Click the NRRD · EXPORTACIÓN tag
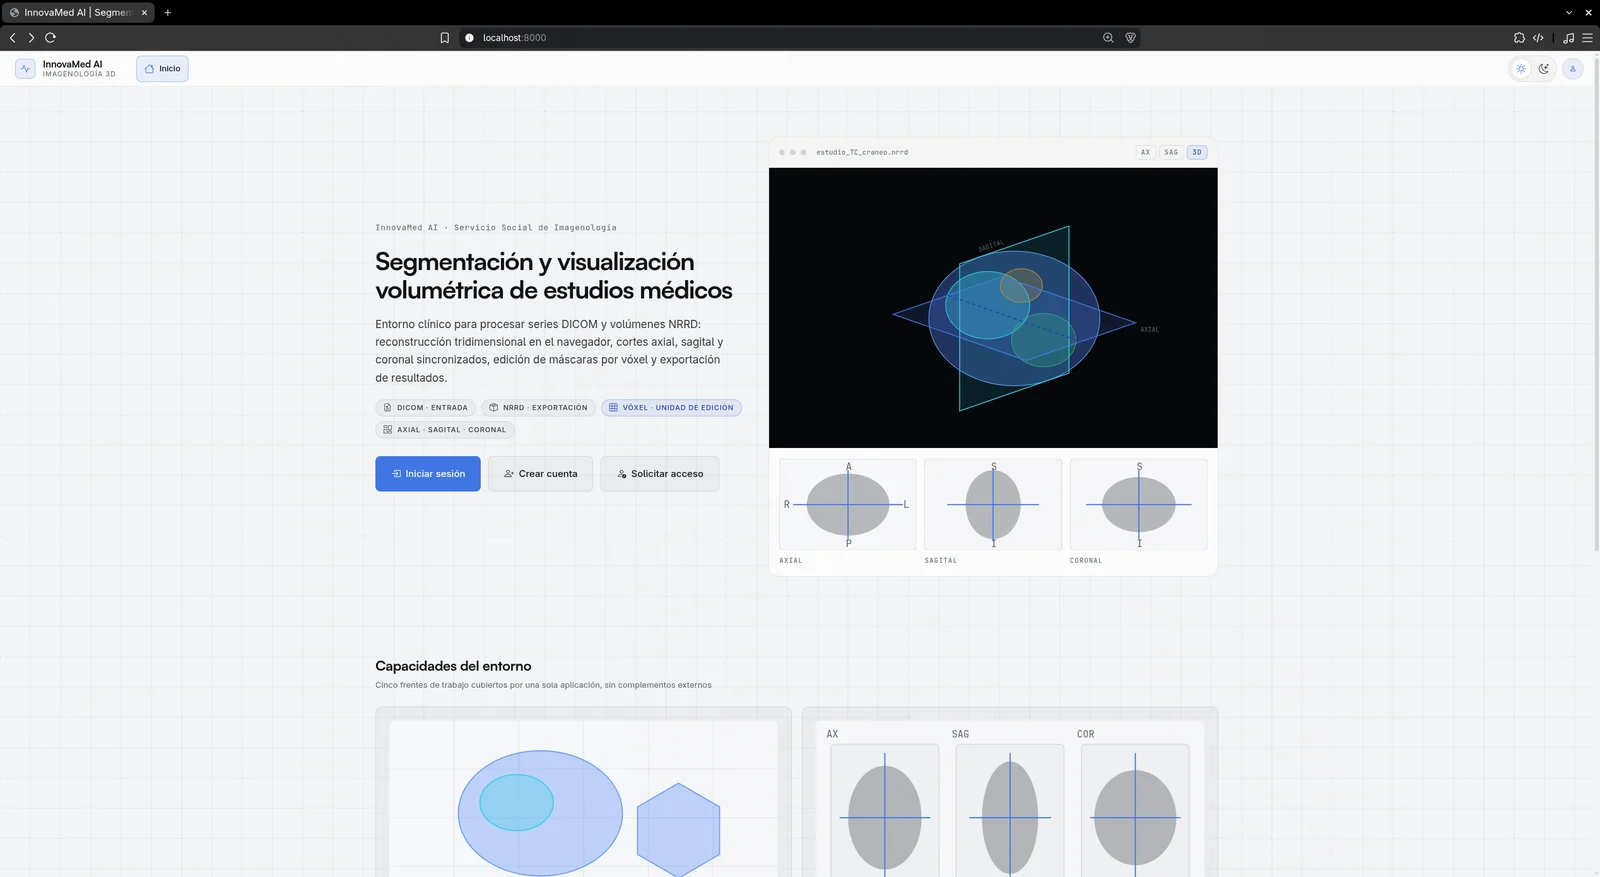Image resolution: width=1600 pixels, height=877 pixels. (x=538, y=408)
